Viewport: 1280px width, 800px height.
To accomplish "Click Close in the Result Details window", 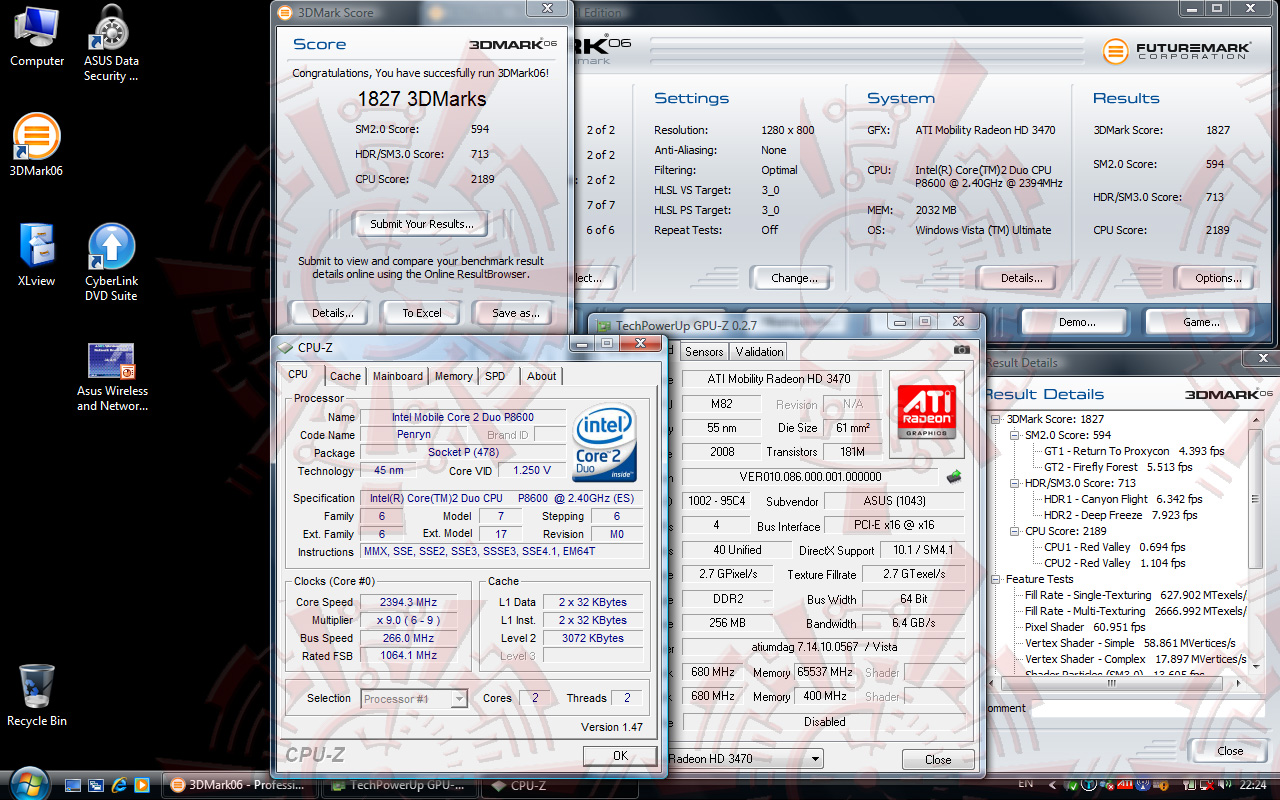I will tap(1230, 751).
